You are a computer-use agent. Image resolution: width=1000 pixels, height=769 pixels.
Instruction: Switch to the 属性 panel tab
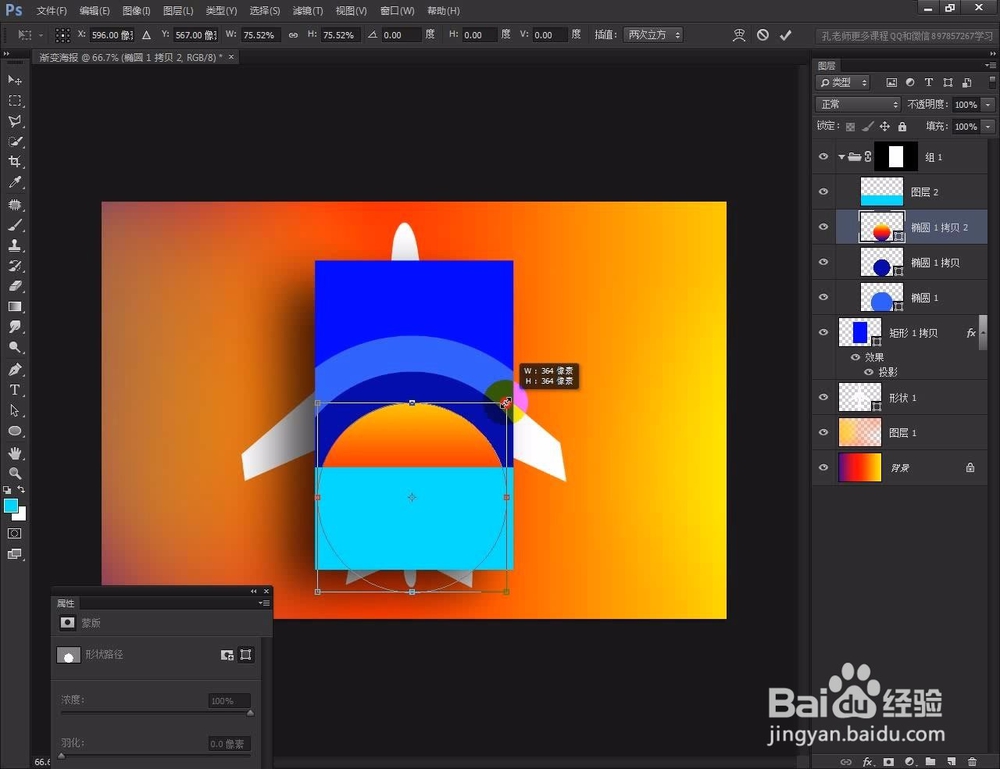click(66, 603)
